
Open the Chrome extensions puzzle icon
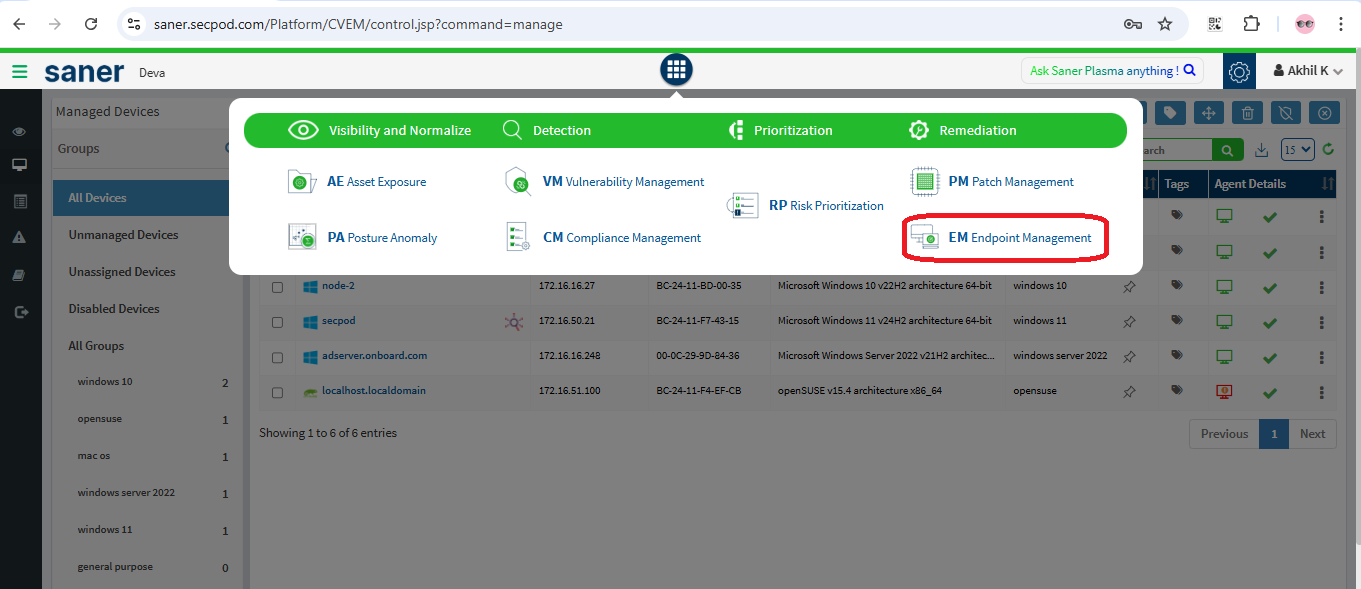tap(1251, 24)
